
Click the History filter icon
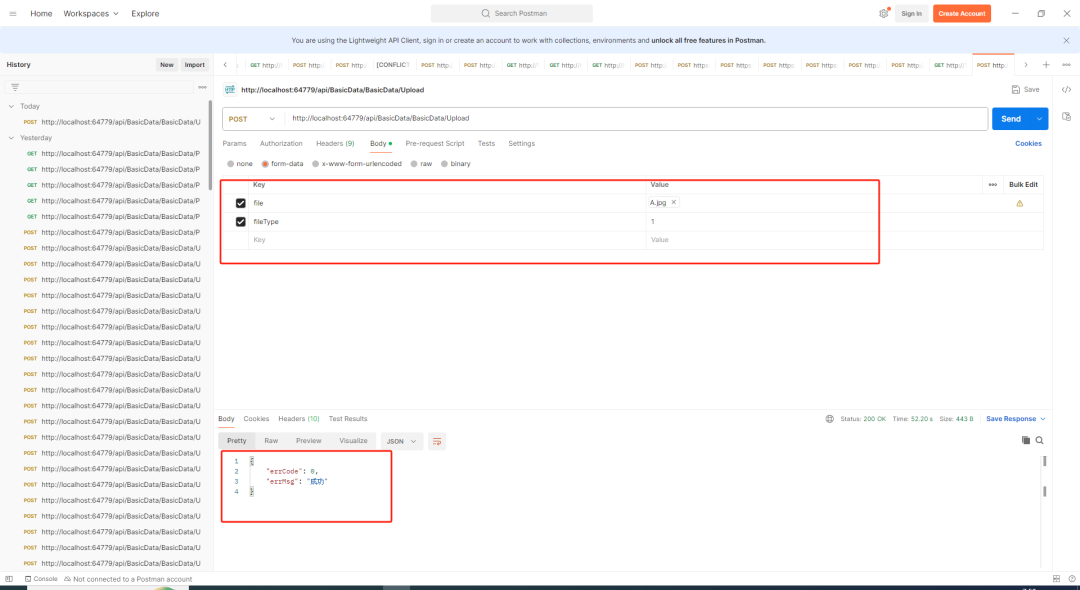pos(15,87)
